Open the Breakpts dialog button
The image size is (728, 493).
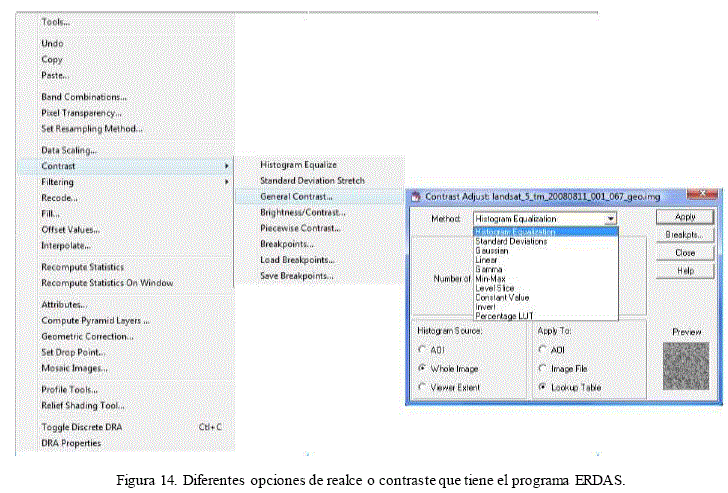(685, 235)
